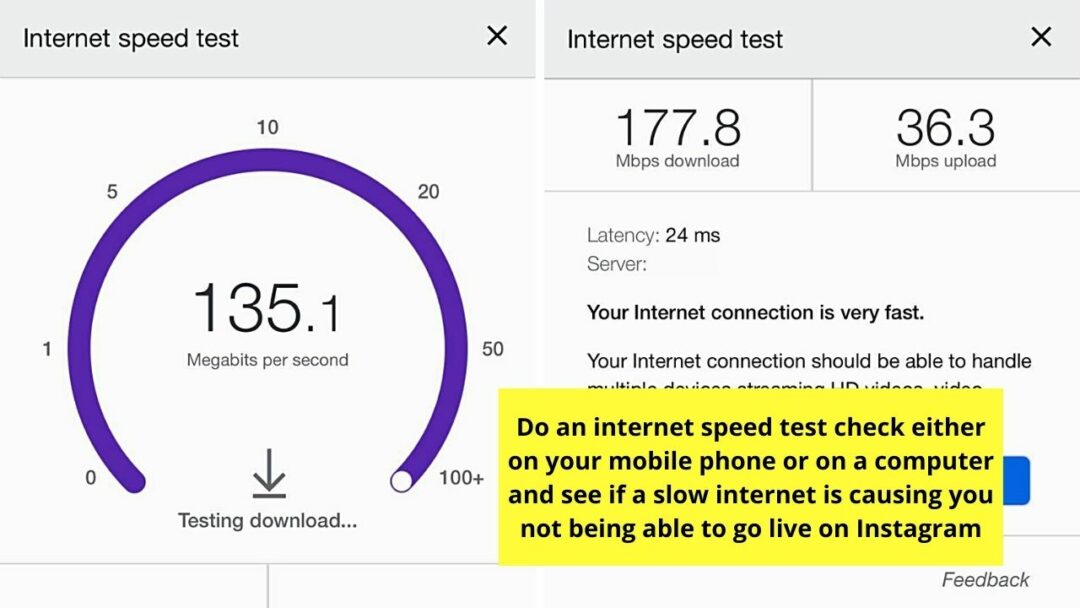
Task: Click the 135.1 speed reading
Action: pyautogui.click(x=266, y=308)
